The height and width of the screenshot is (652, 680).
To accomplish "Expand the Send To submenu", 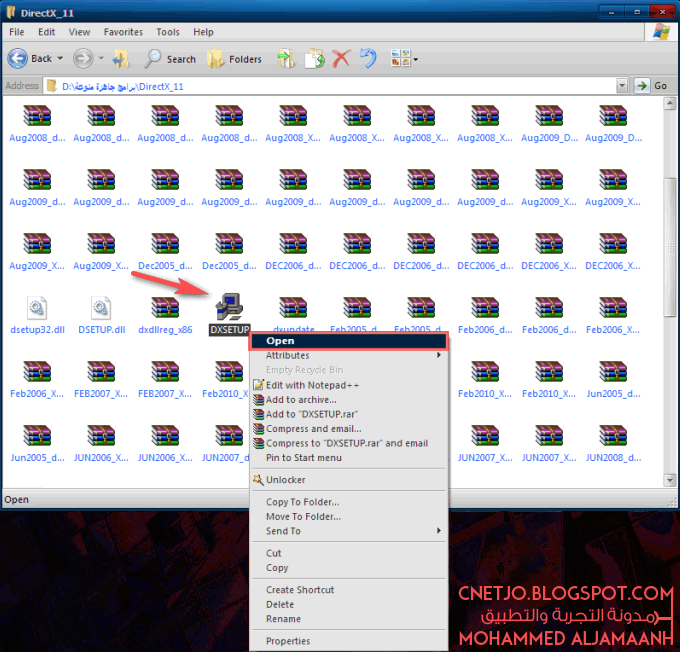I will [348, 531].
